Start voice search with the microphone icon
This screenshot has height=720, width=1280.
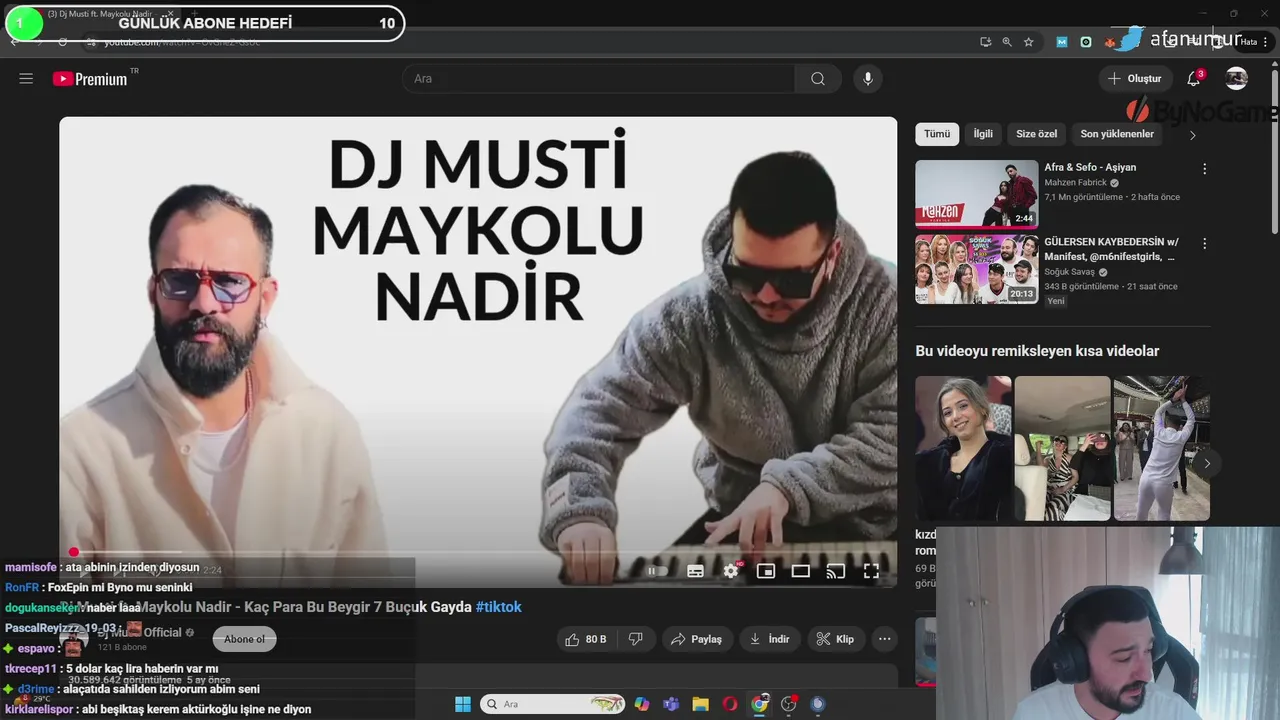pos(867,79)
